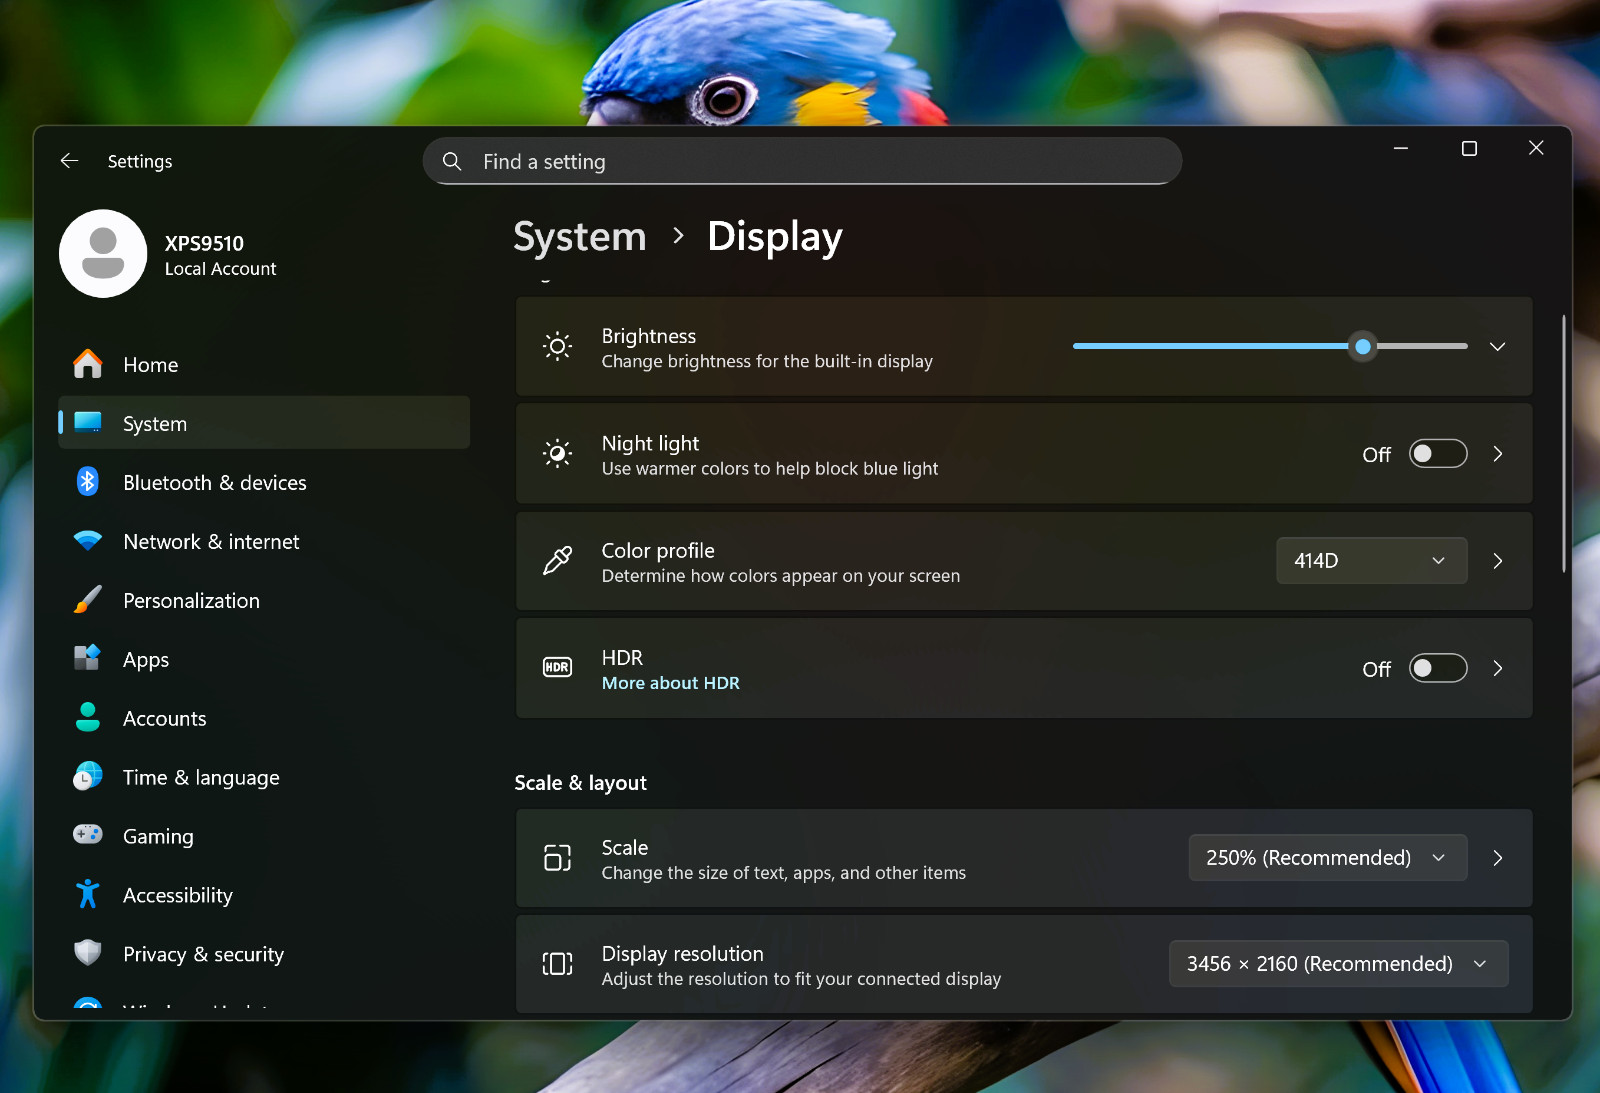Open Gaming settings label
The height and width of the screenshot is (1093, 1600).
pyautogui.click(x=158, y=837)
